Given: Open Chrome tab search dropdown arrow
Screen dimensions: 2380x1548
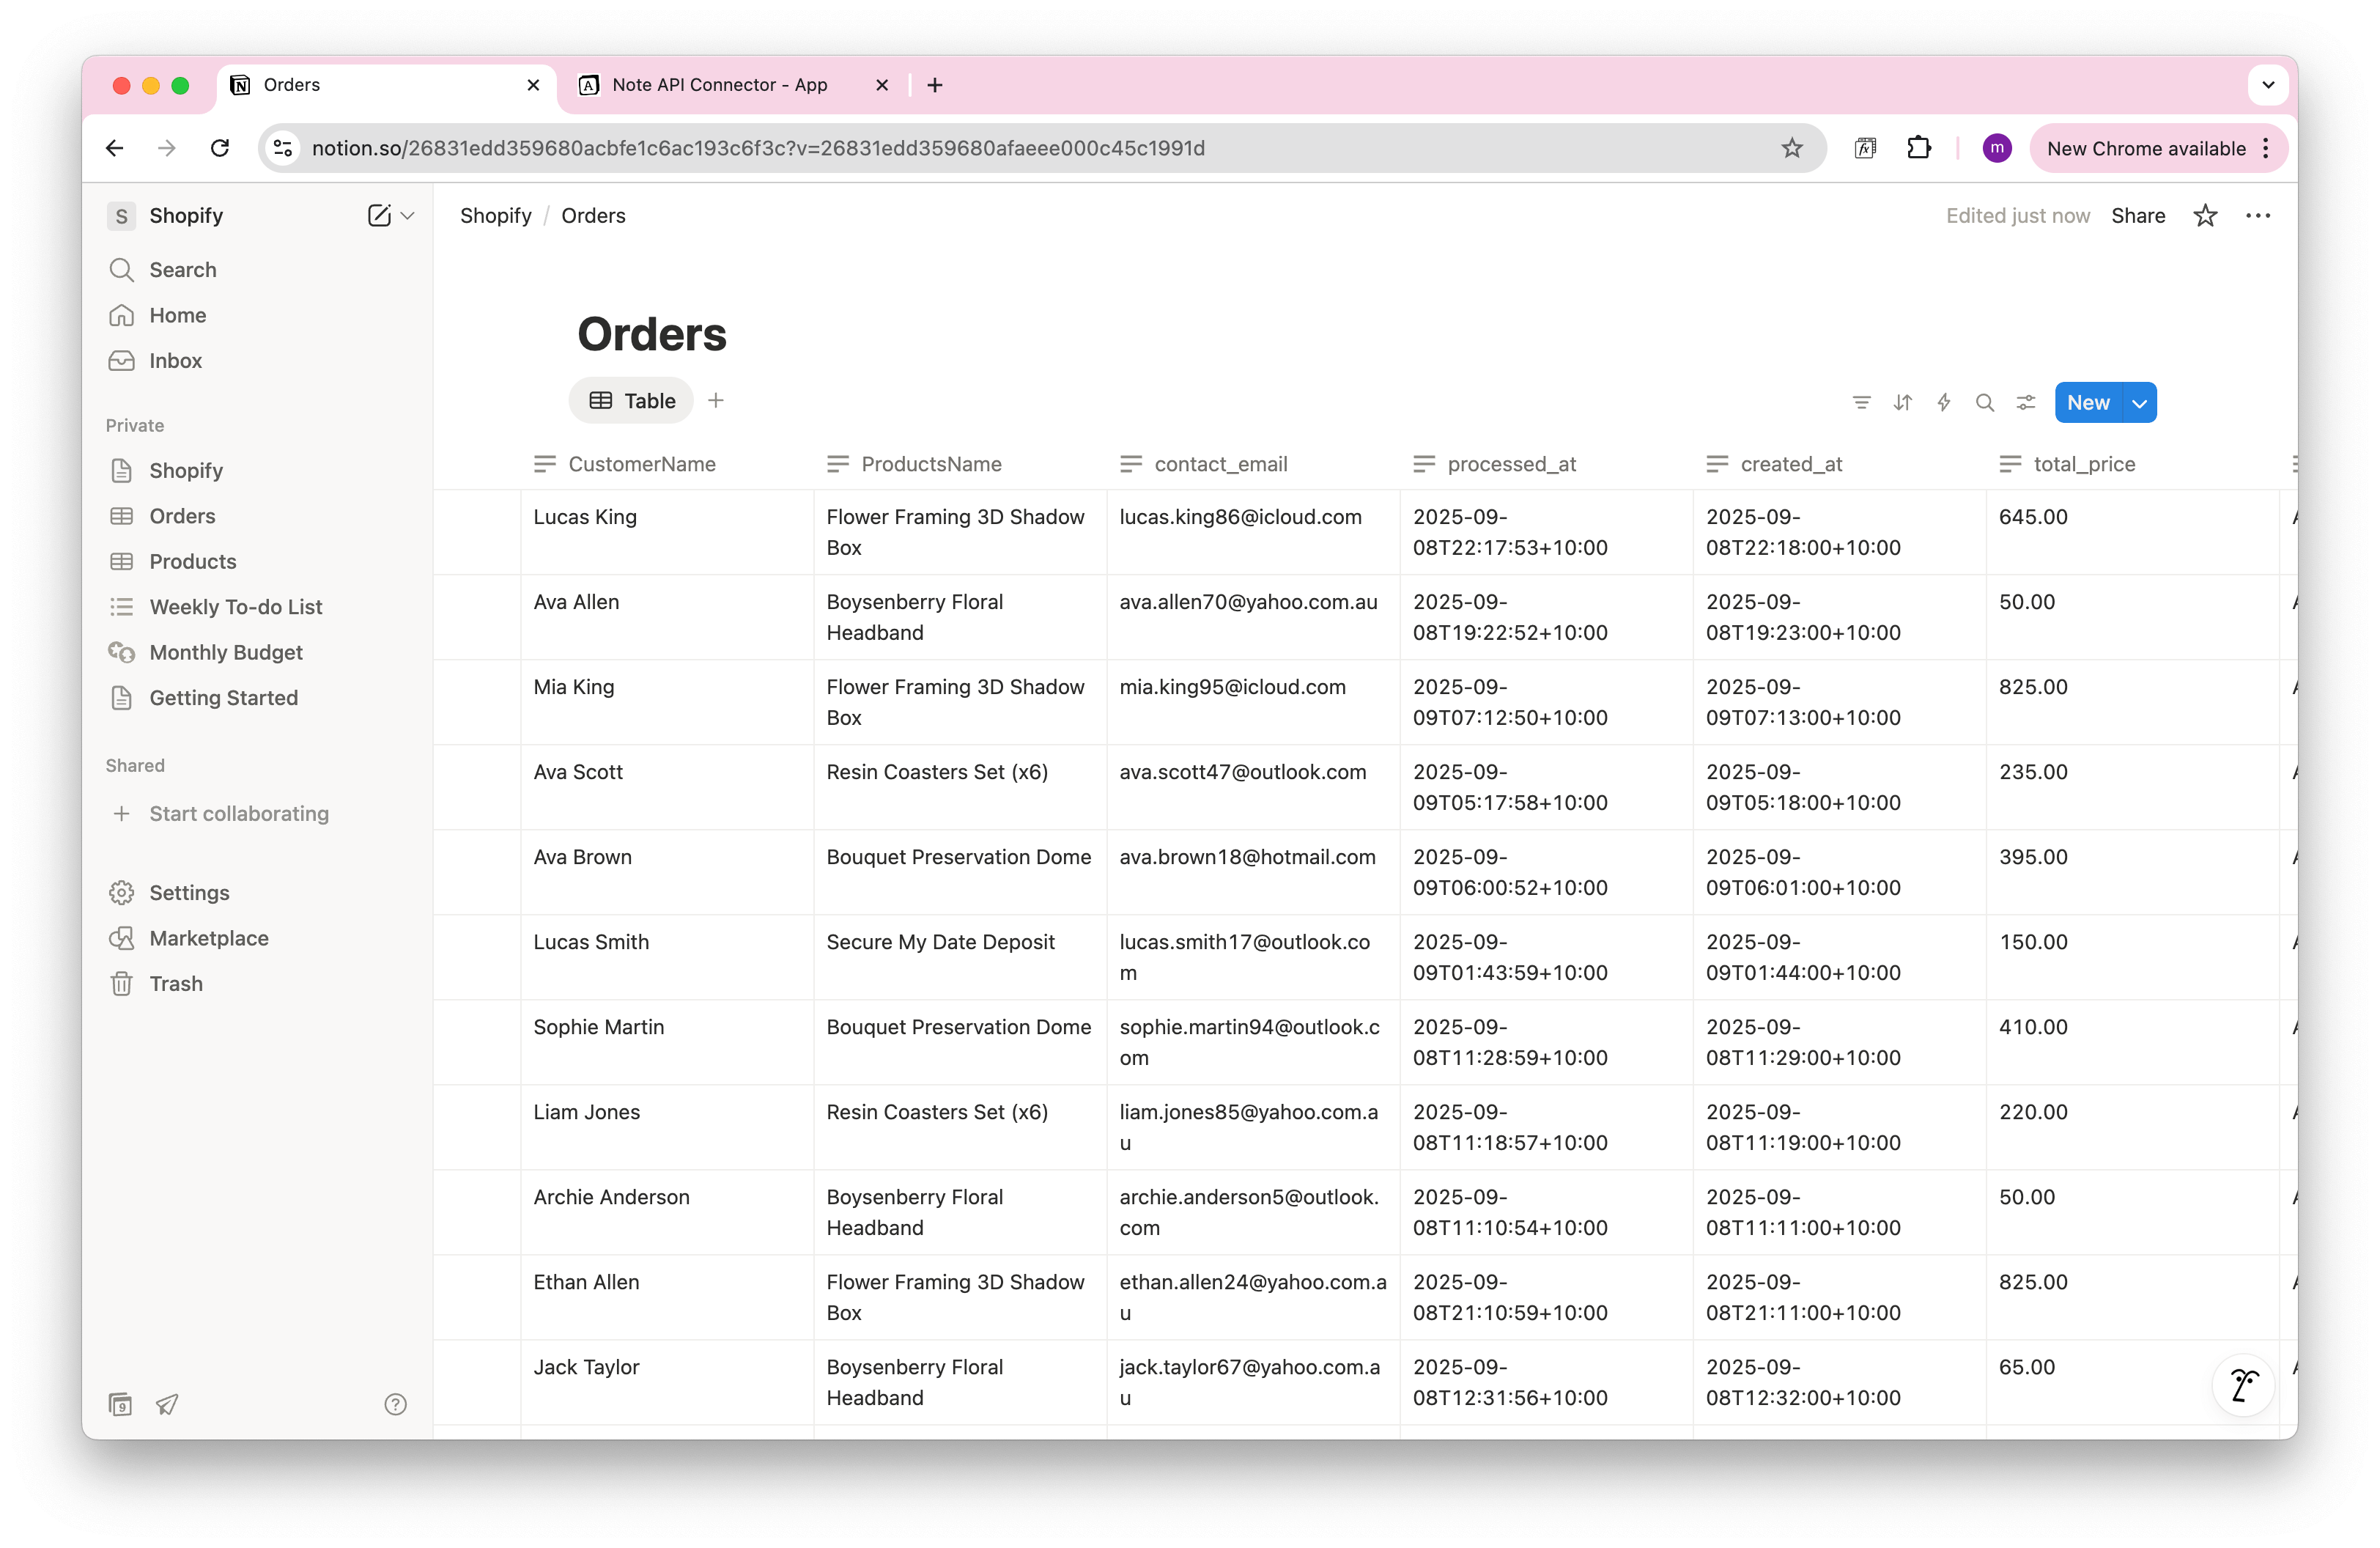Looking at the screenshot, I should (2267, 85).
